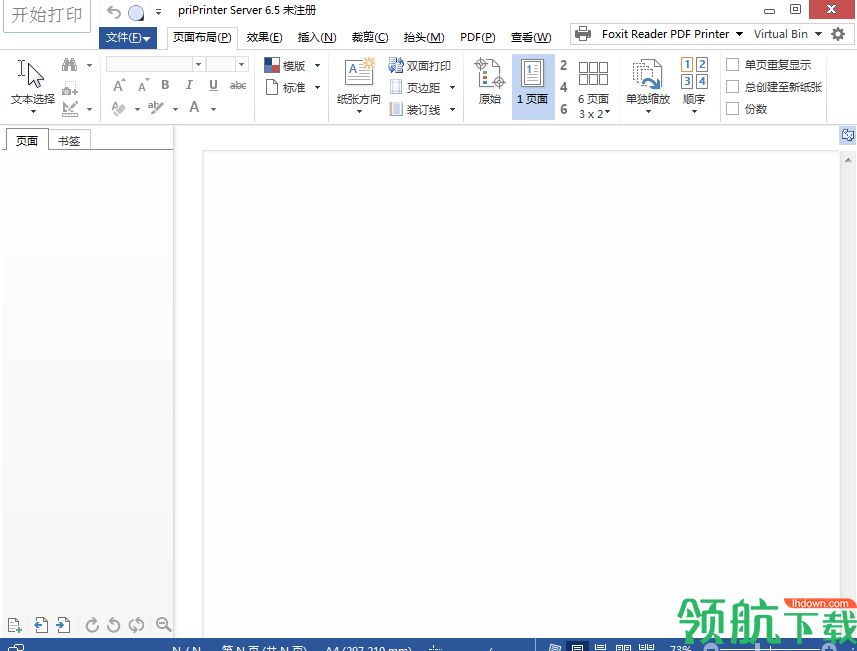The image size is (857, 651).
Task: Open the font size combo box dropdown
Action: (x=241, y=64)
